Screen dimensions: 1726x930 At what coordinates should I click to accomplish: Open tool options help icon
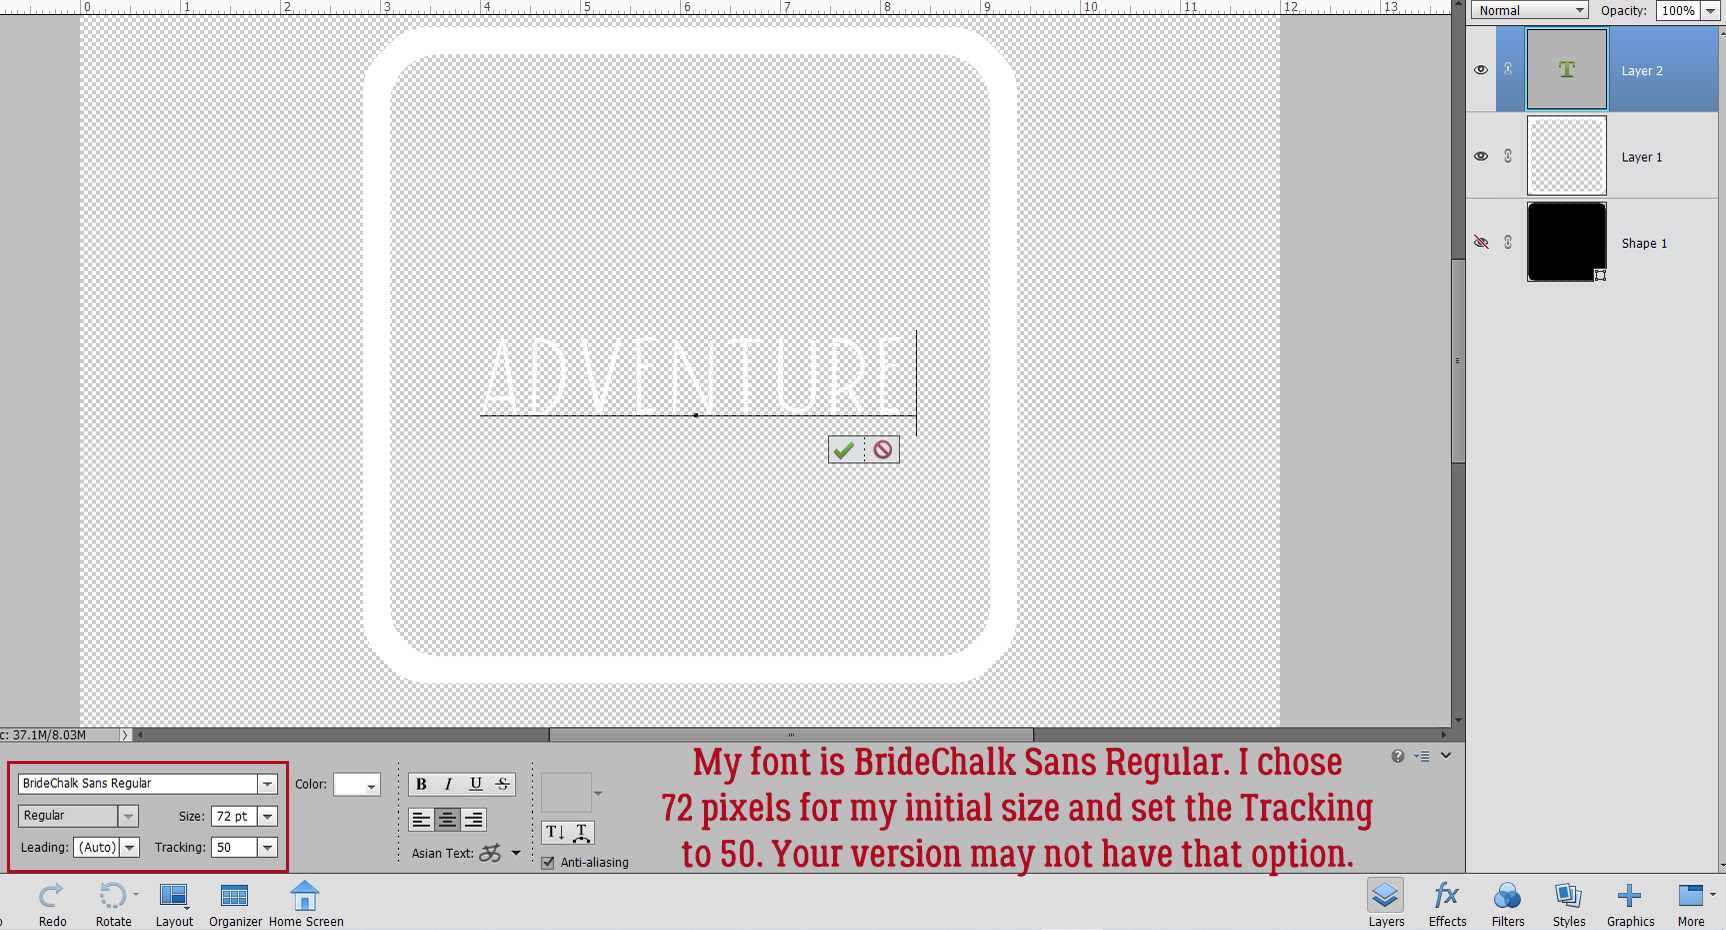[1398, 756]
